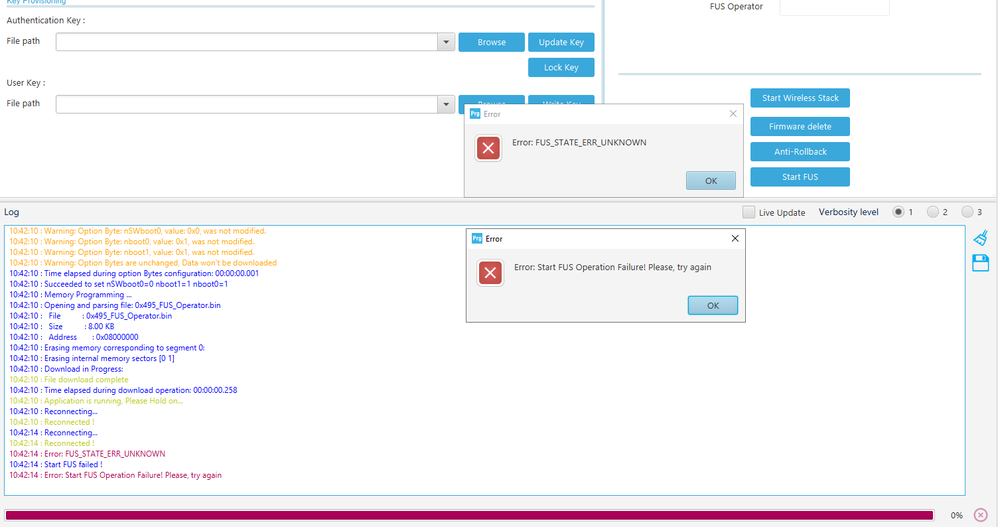Click log line 'Time elapsed during download operation'
The image size is (998, 527).
pyautogui.click(x=123, y=390)
